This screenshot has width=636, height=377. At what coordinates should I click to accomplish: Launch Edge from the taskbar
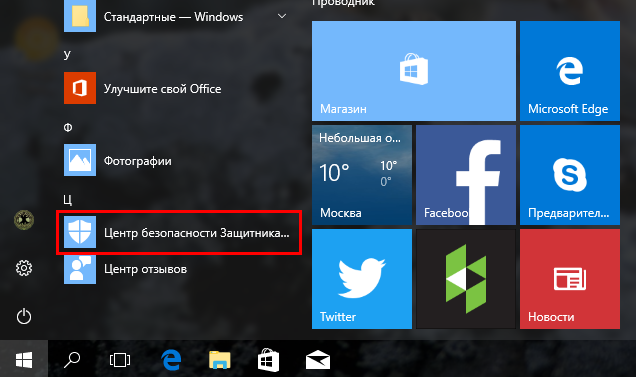(x=171, y=360)
